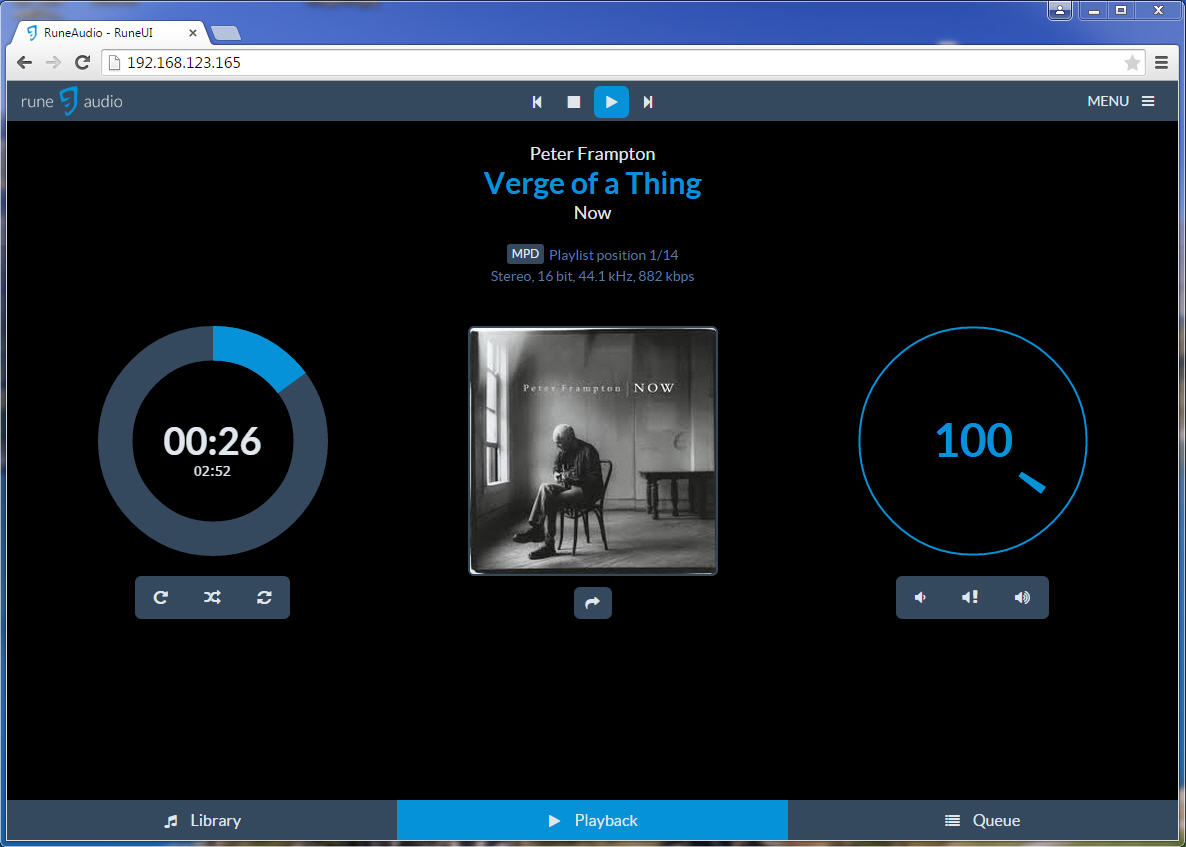1186x847 pixels.
Task: Click the volume value 100
Action: point(973,440)
